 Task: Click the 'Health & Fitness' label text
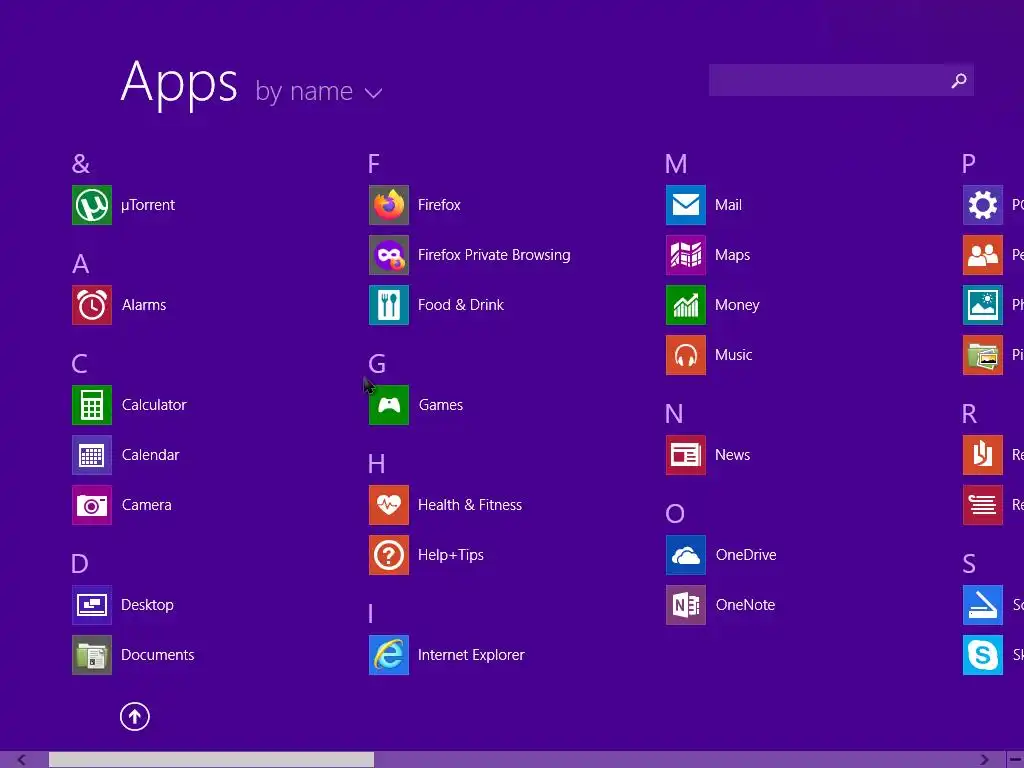(x=470, y=505)
